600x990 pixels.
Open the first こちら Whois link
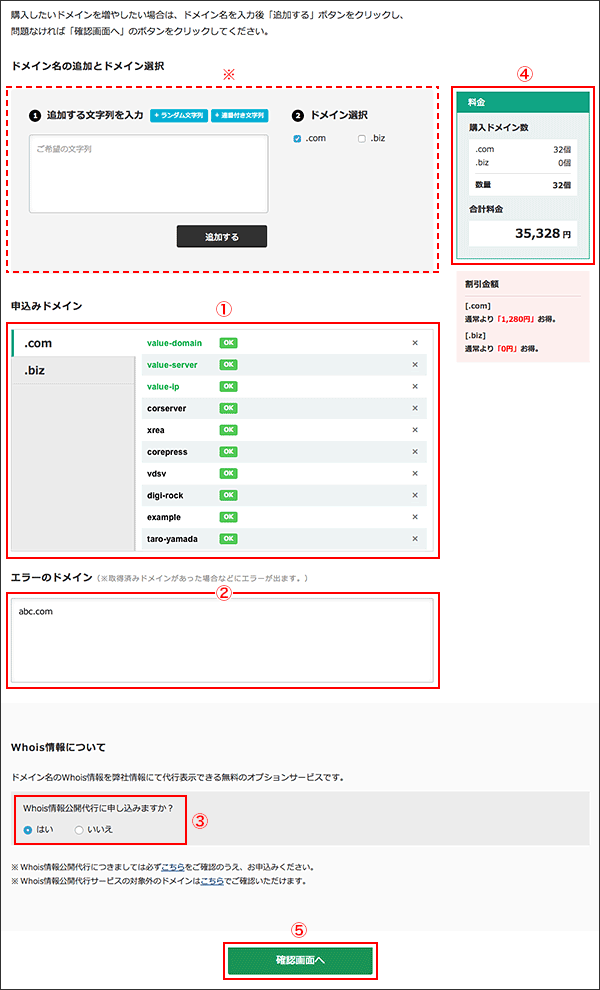pyautogui.click(x=172, y=866)
